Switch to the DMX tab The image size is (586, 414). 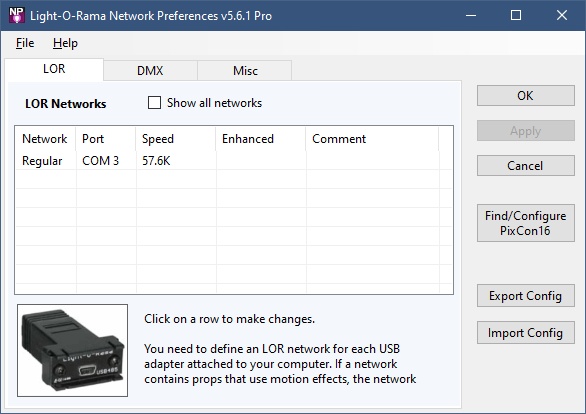pyautogui.click(x=150, y=71)
